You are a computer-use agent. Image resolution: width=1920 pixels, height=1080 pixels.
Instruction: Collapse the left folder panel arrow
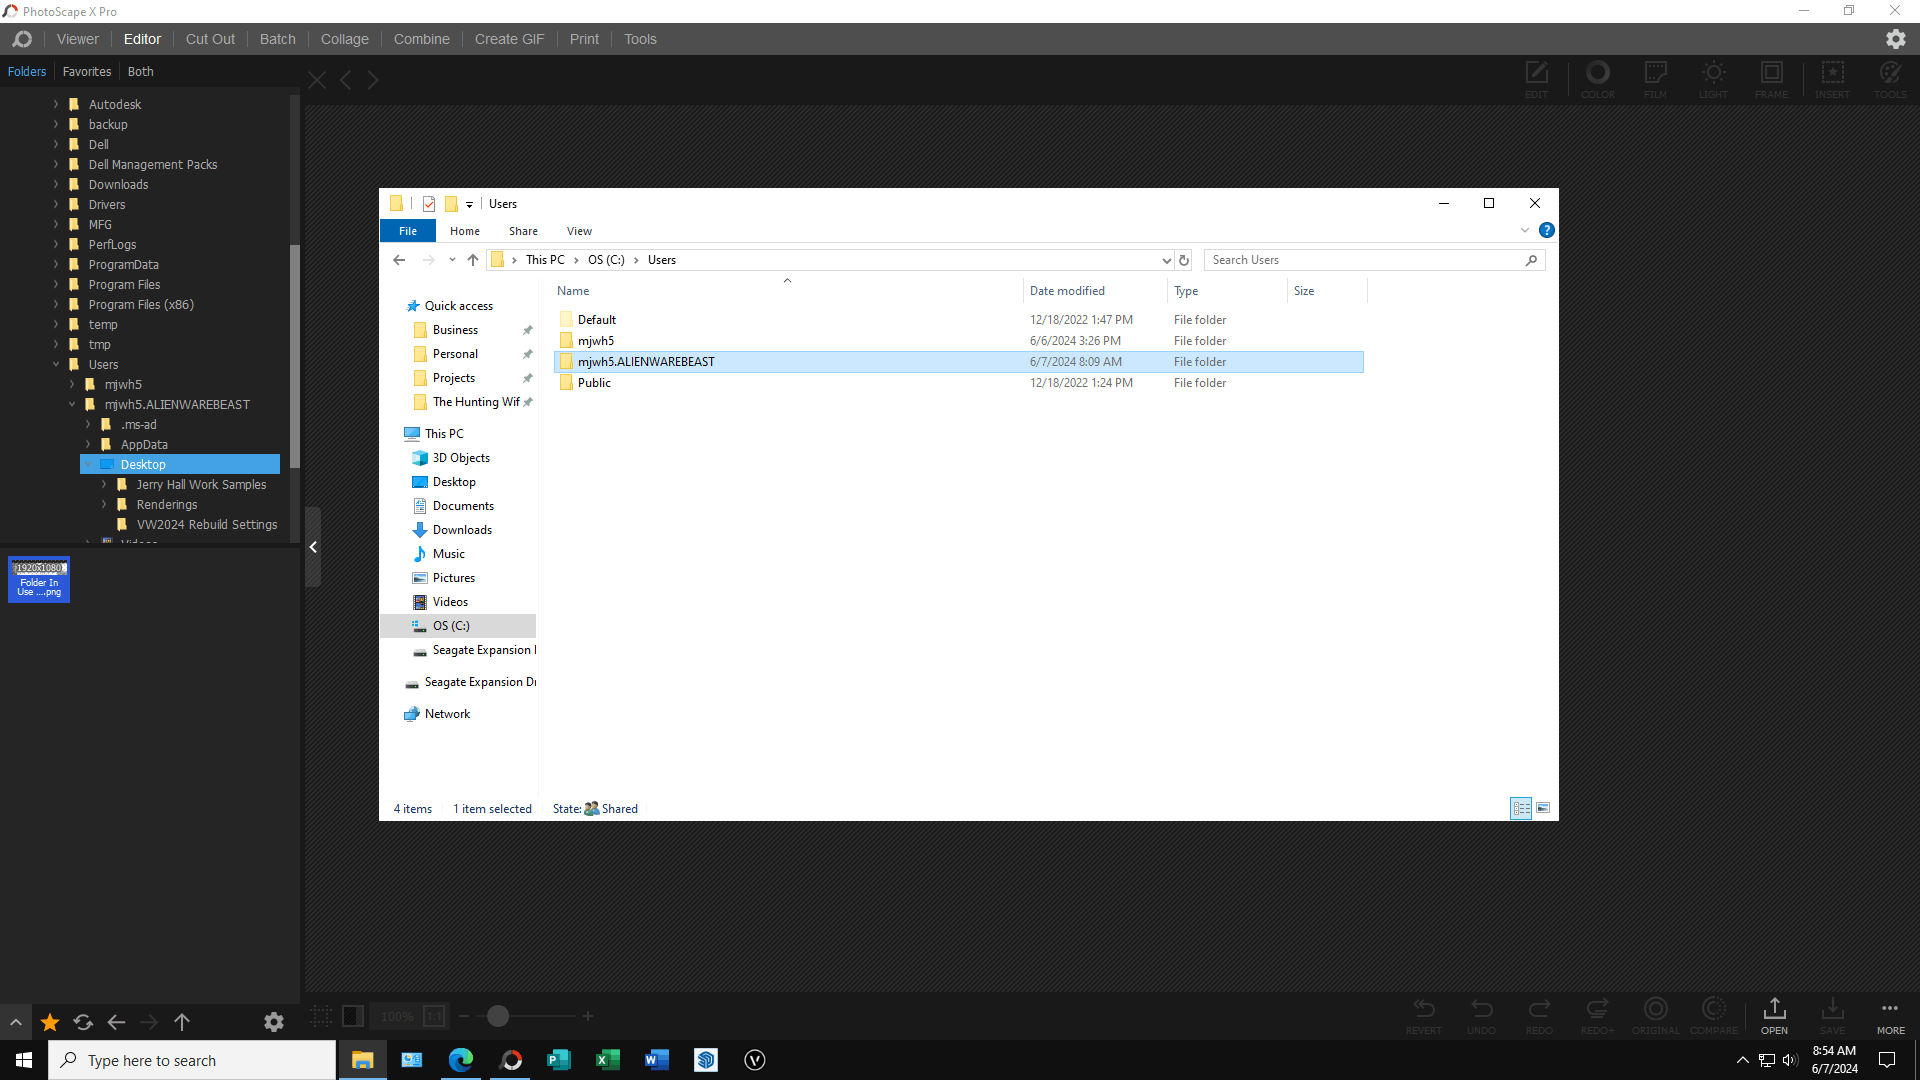[313, 547]
